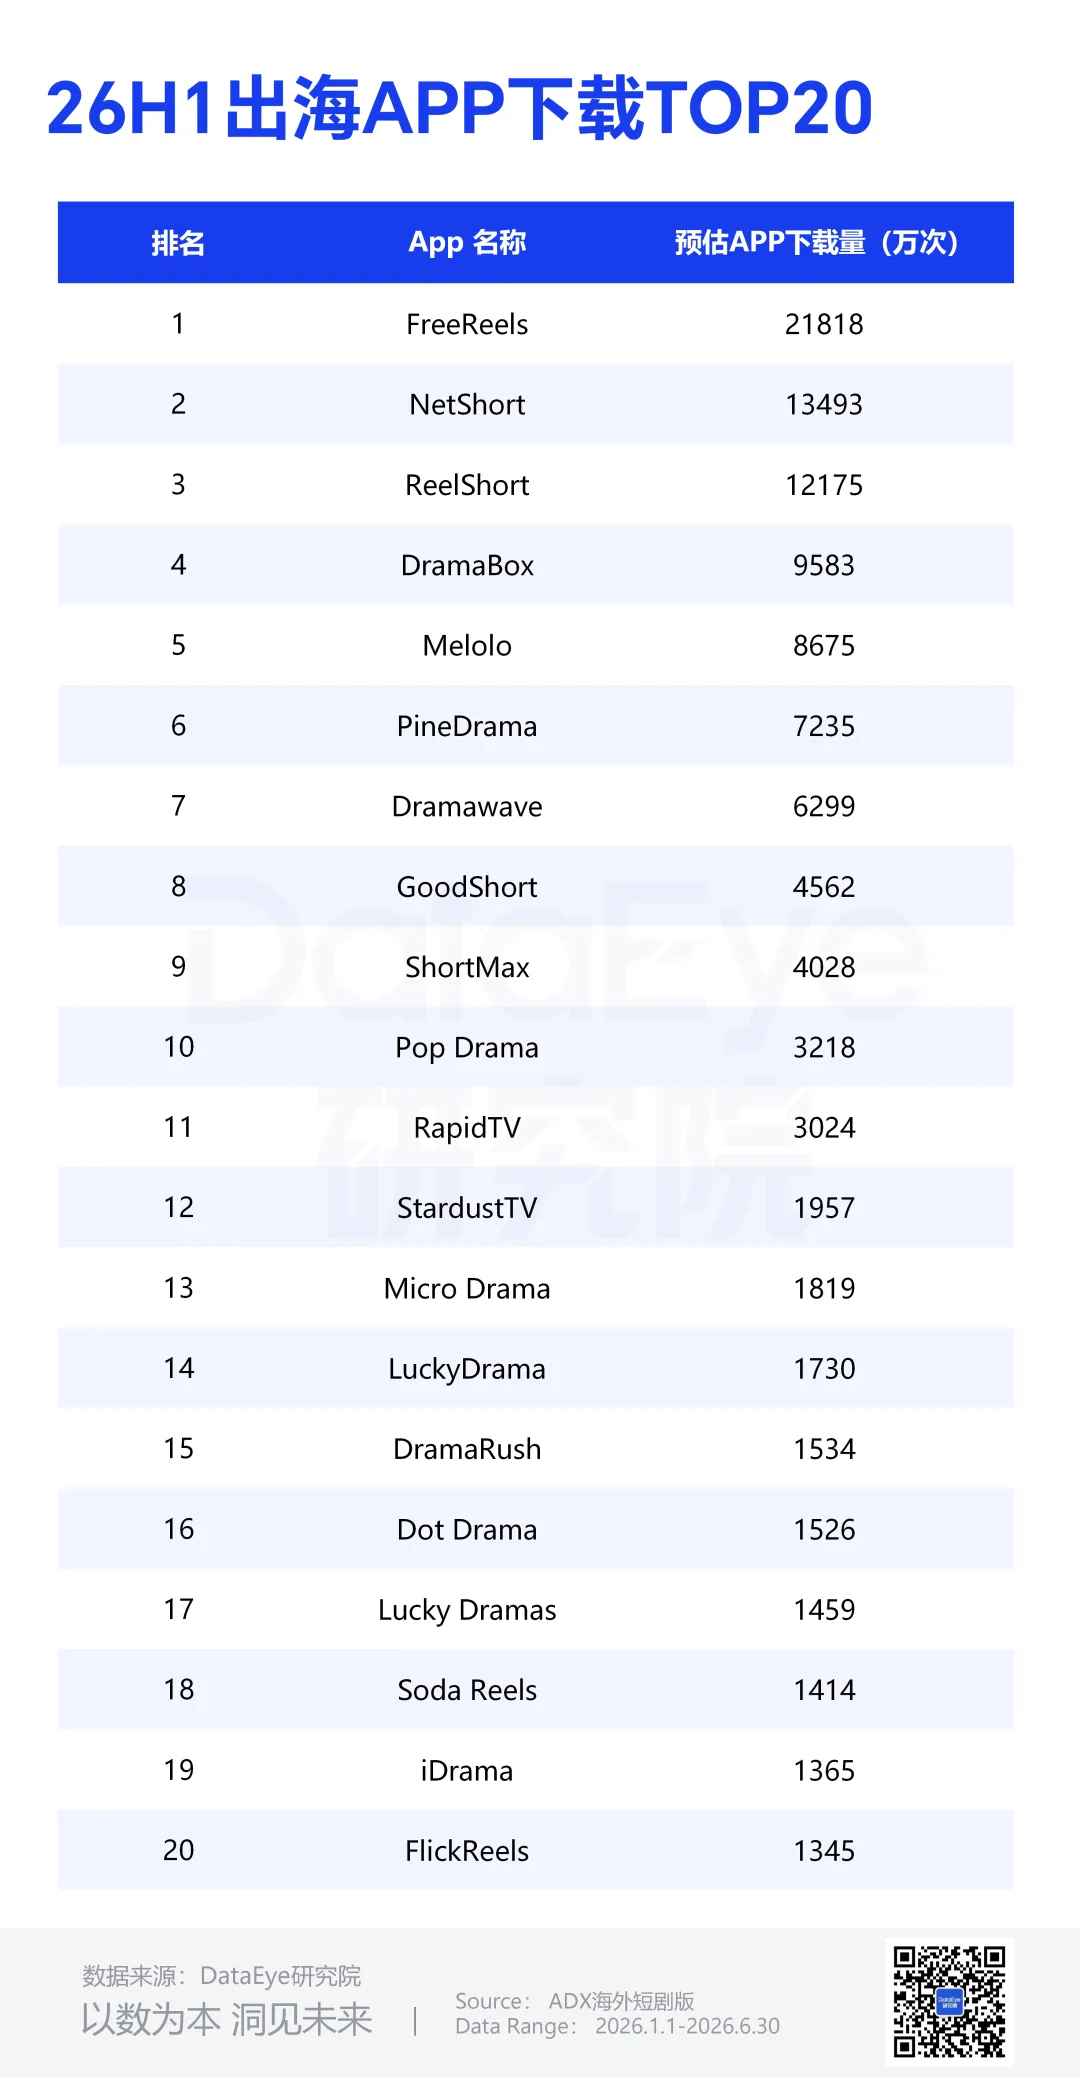
Task: Click the App 名称 column header
Action: pyautogui.click(x=467, y=243)
